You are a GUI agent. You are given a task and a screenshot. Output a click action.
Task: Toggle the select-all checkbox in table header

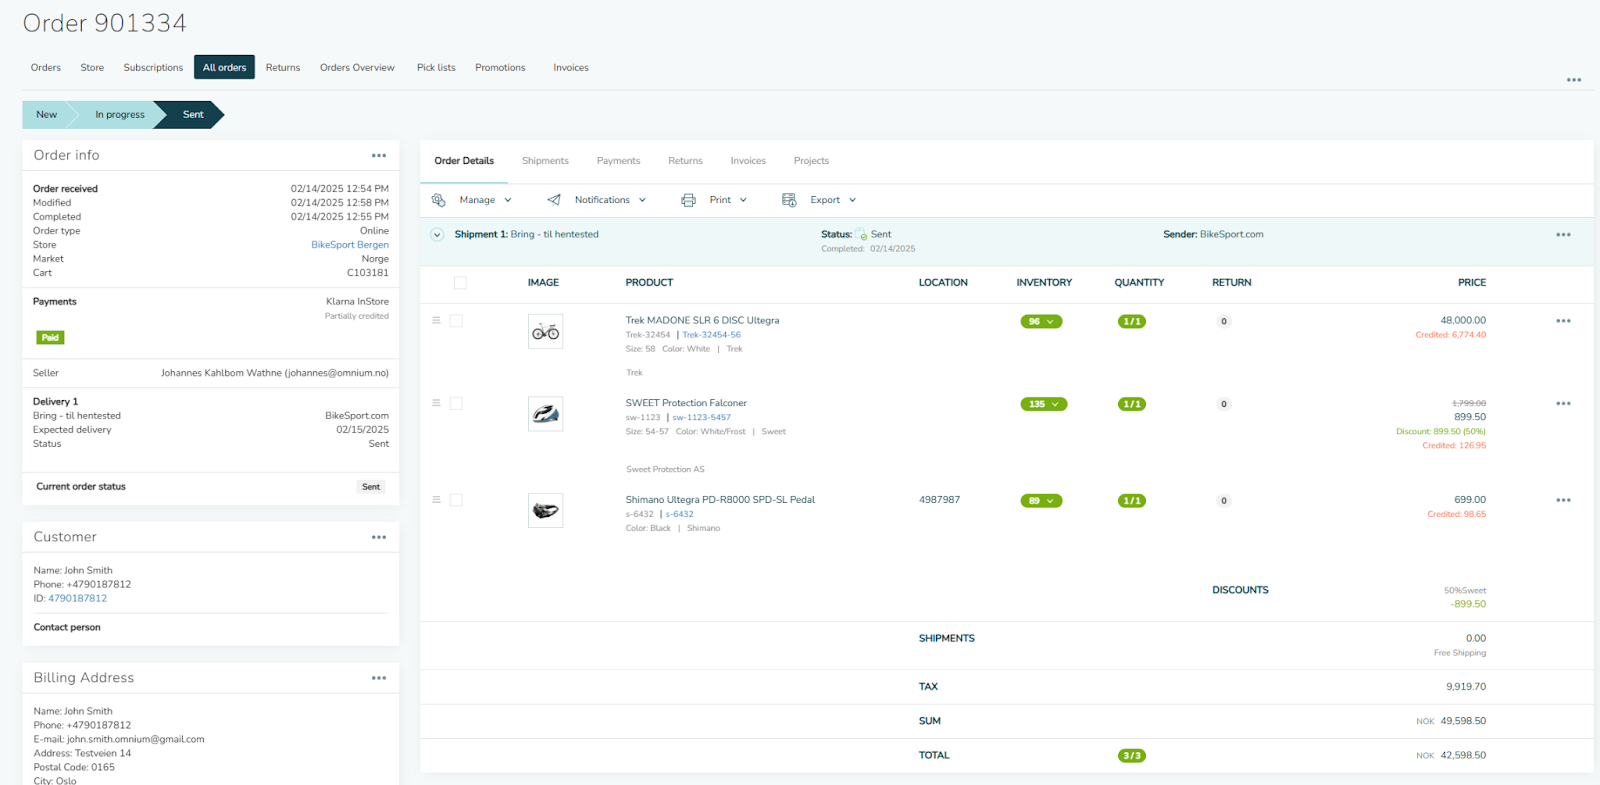(460, 283)
